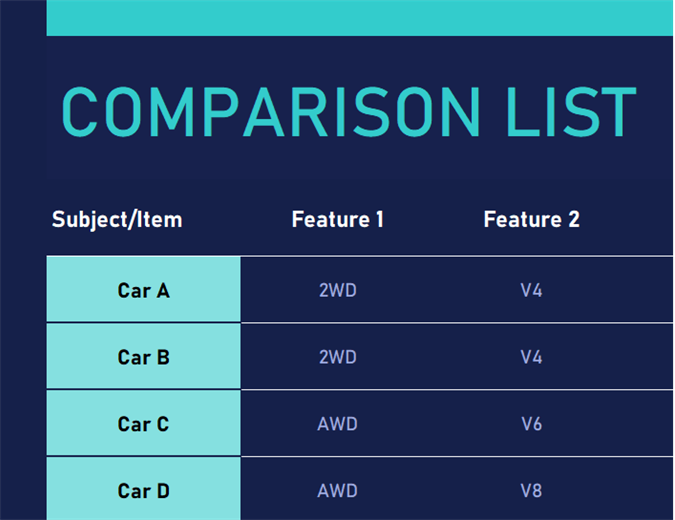Select the Feature 1 column header

pos(337,219)
